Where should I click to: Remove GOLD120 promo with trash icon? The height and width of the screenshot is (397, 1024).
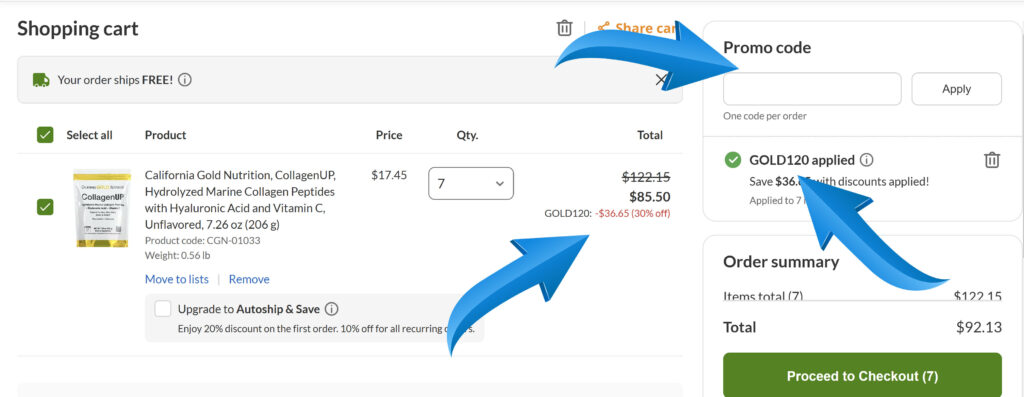coord(991,160)
